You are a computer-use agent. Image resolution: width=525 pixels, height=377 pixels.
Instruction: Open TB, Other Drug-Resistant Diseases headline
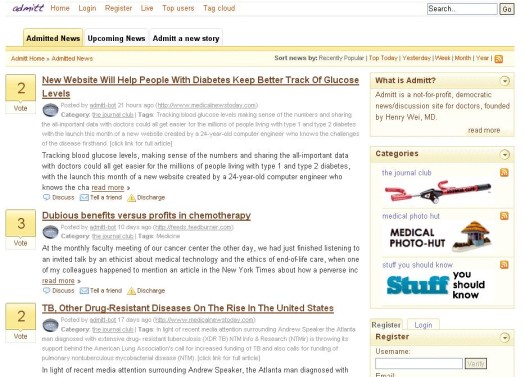tap(188, 308)
